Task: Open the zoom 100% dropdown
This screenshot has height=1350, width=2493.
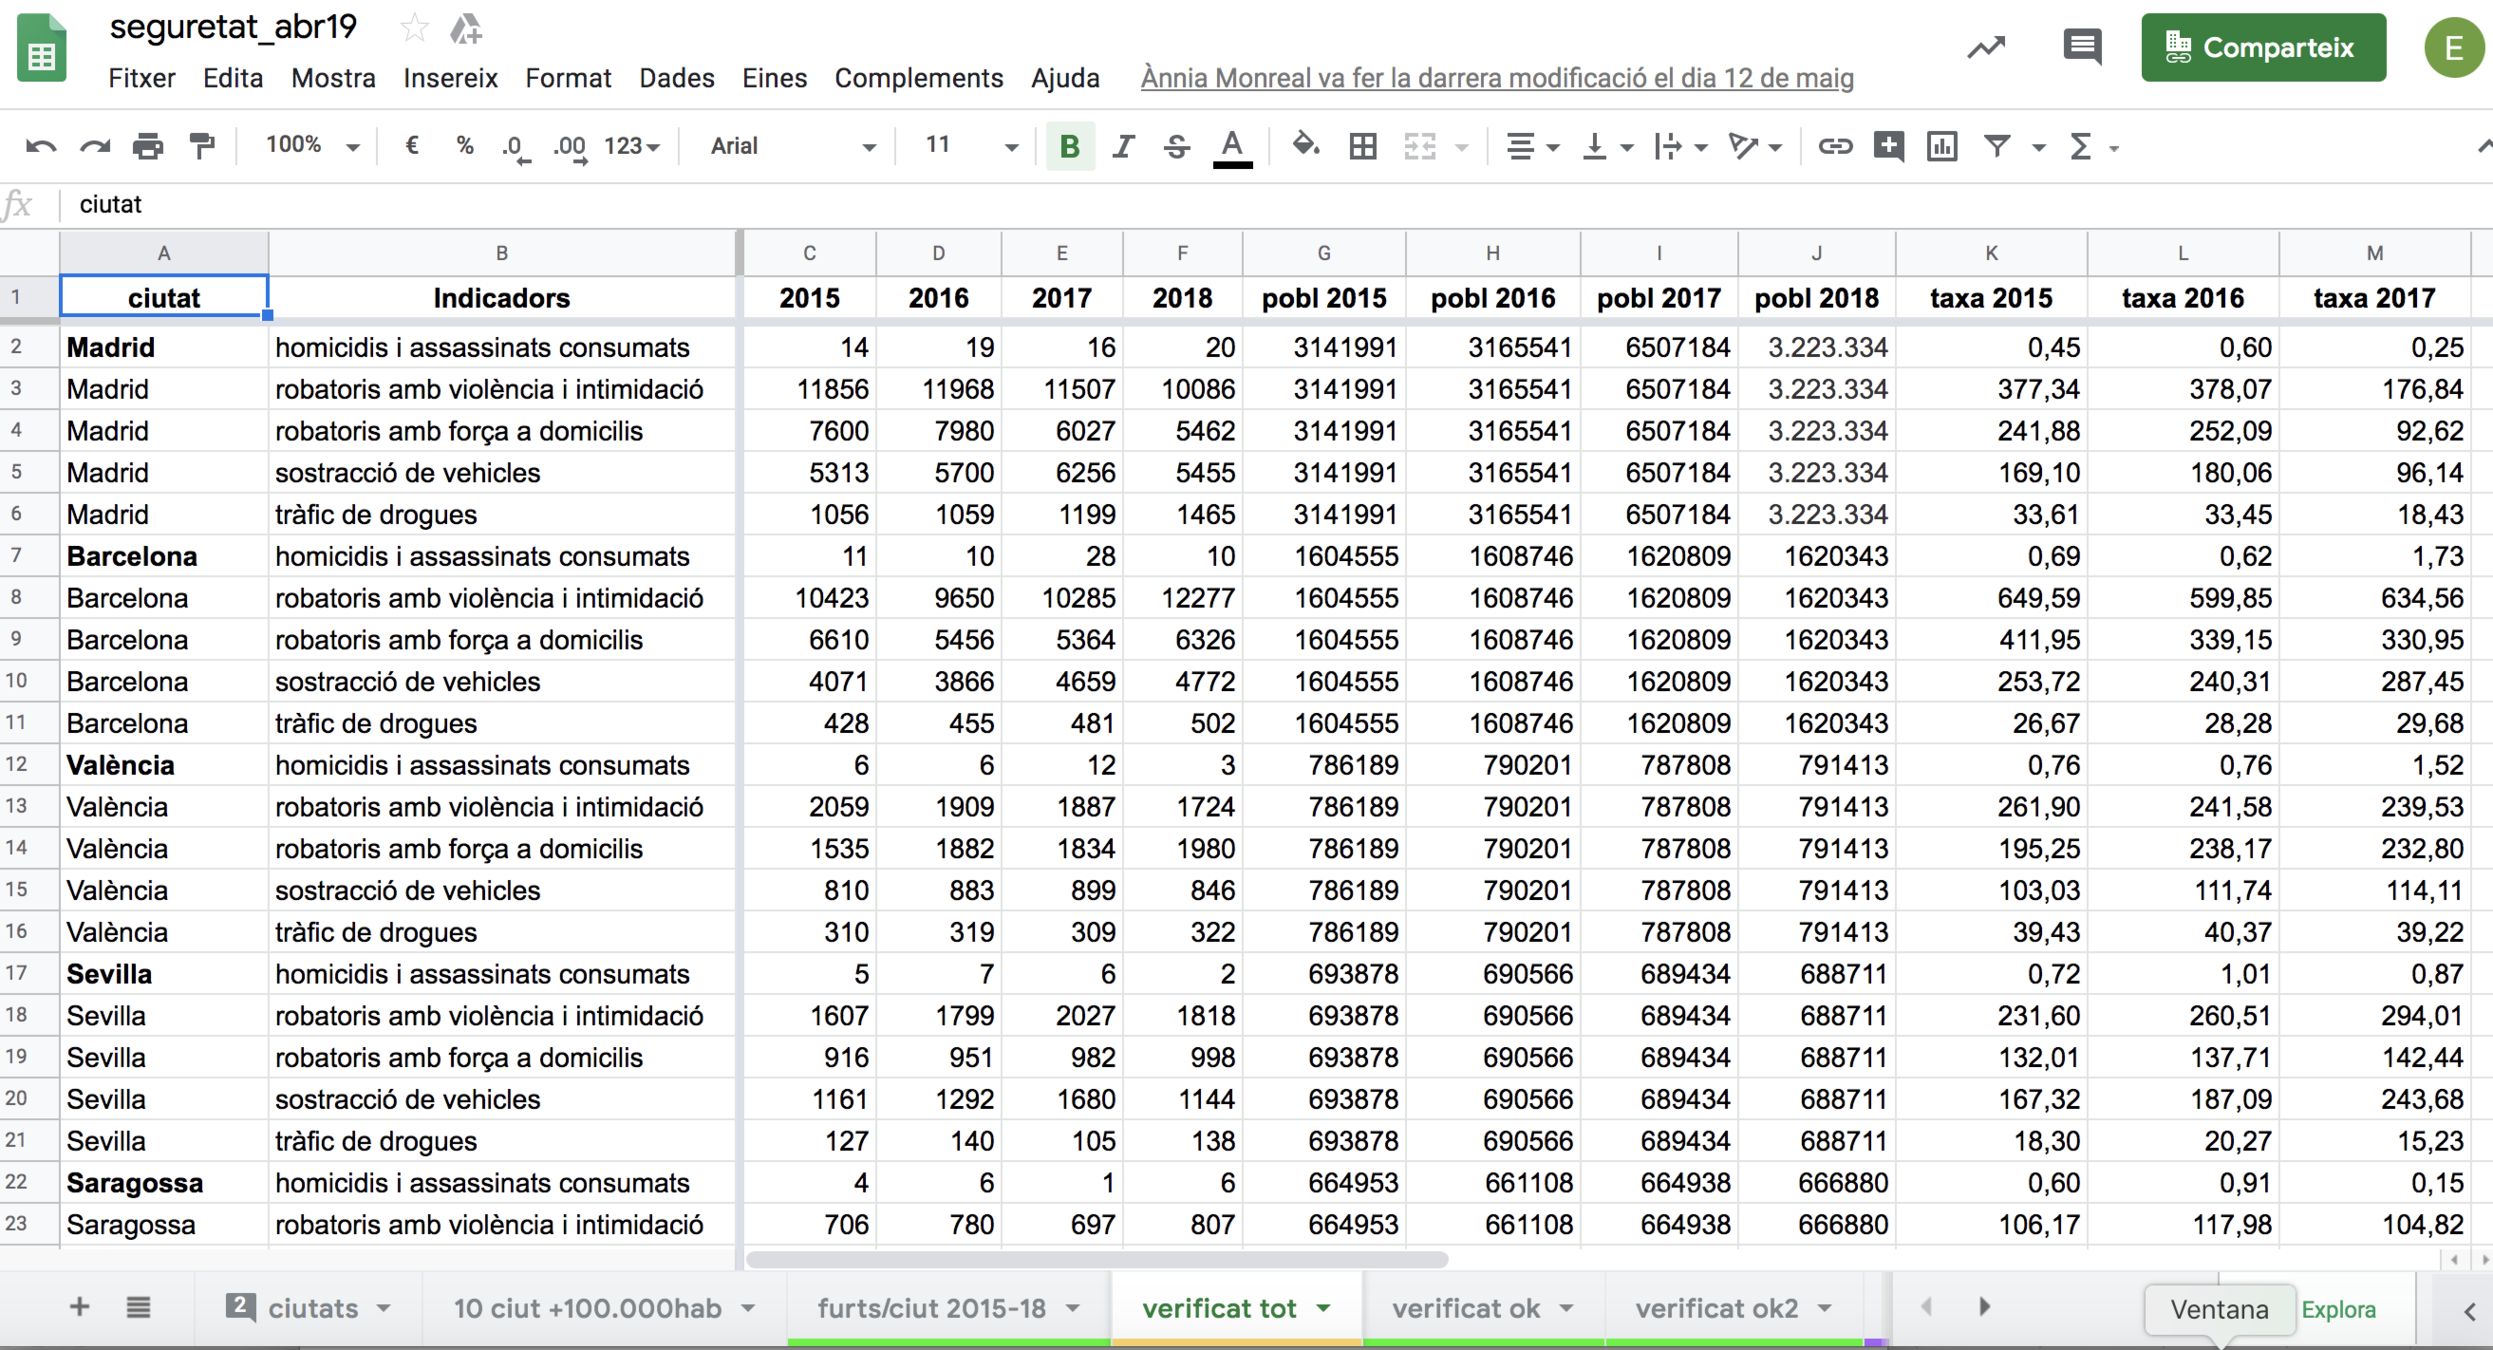Action: [311, 147]
